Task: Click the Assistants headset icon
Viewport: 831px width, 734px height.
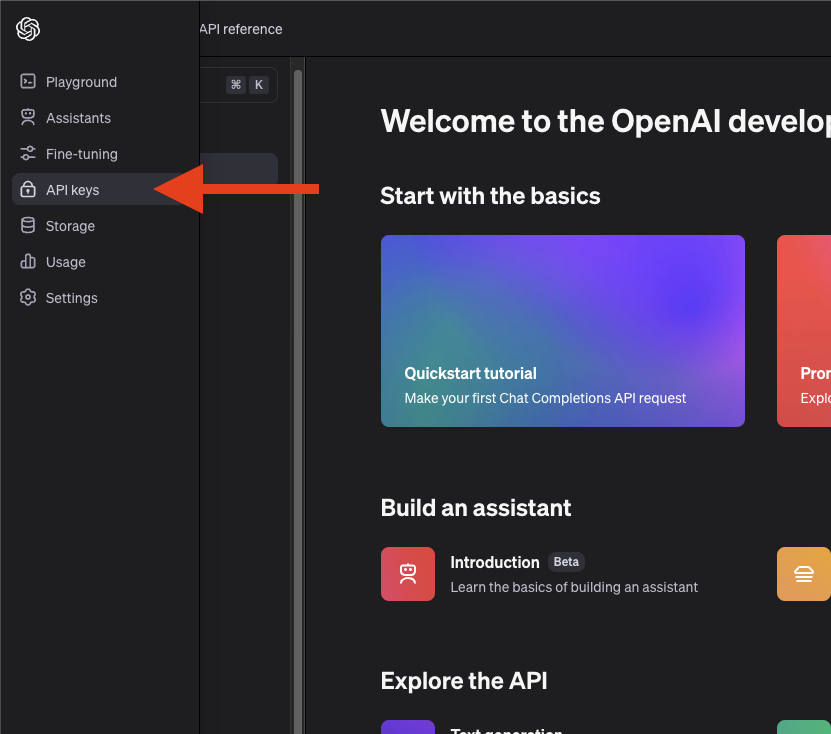Action: point(27,118)
